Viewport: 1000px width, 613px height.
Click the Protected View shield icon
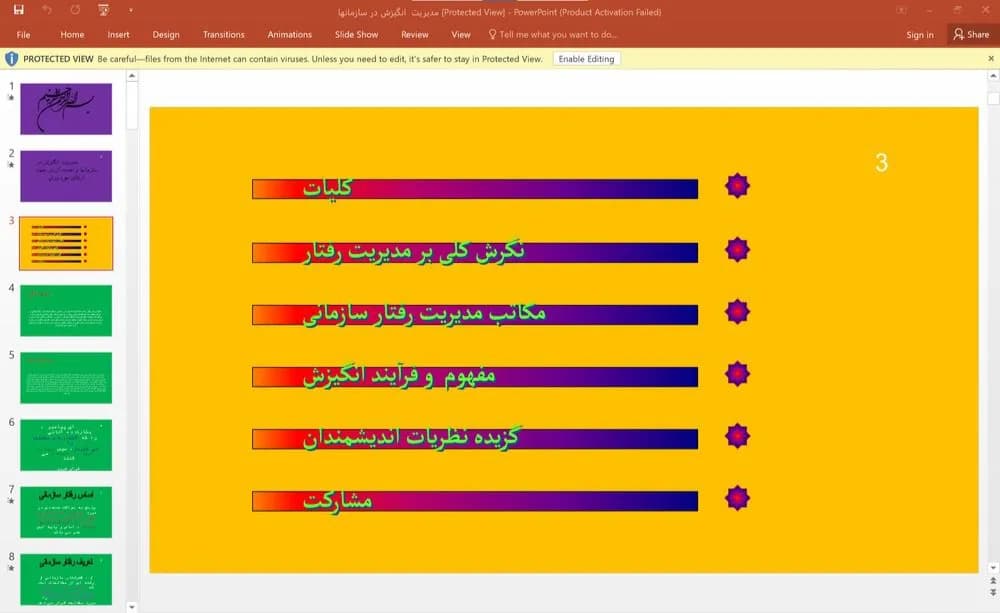11,59
